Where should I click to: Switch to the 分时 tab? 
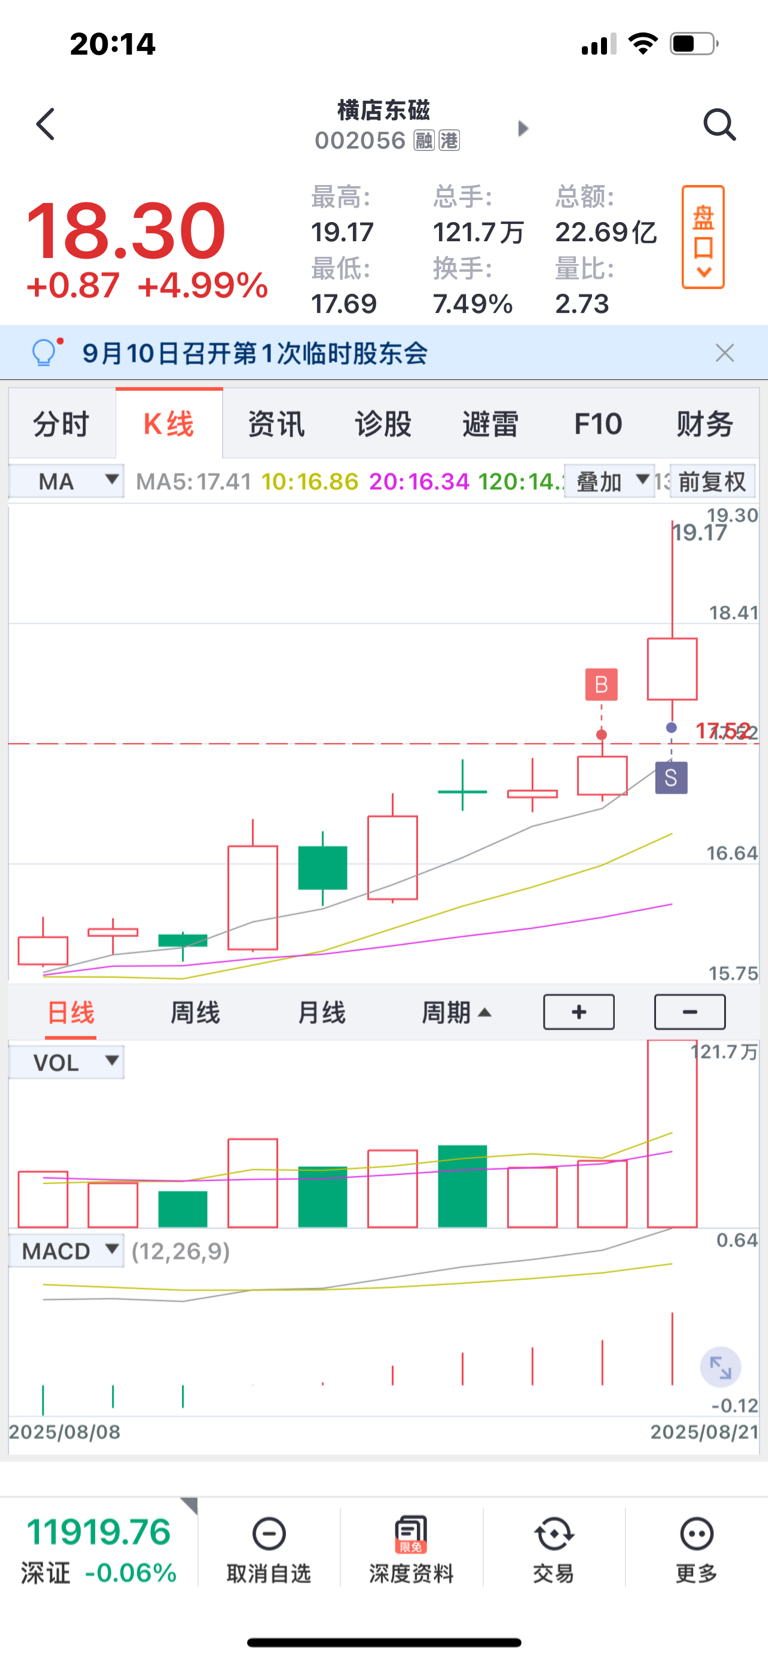(x=62, y=424)
